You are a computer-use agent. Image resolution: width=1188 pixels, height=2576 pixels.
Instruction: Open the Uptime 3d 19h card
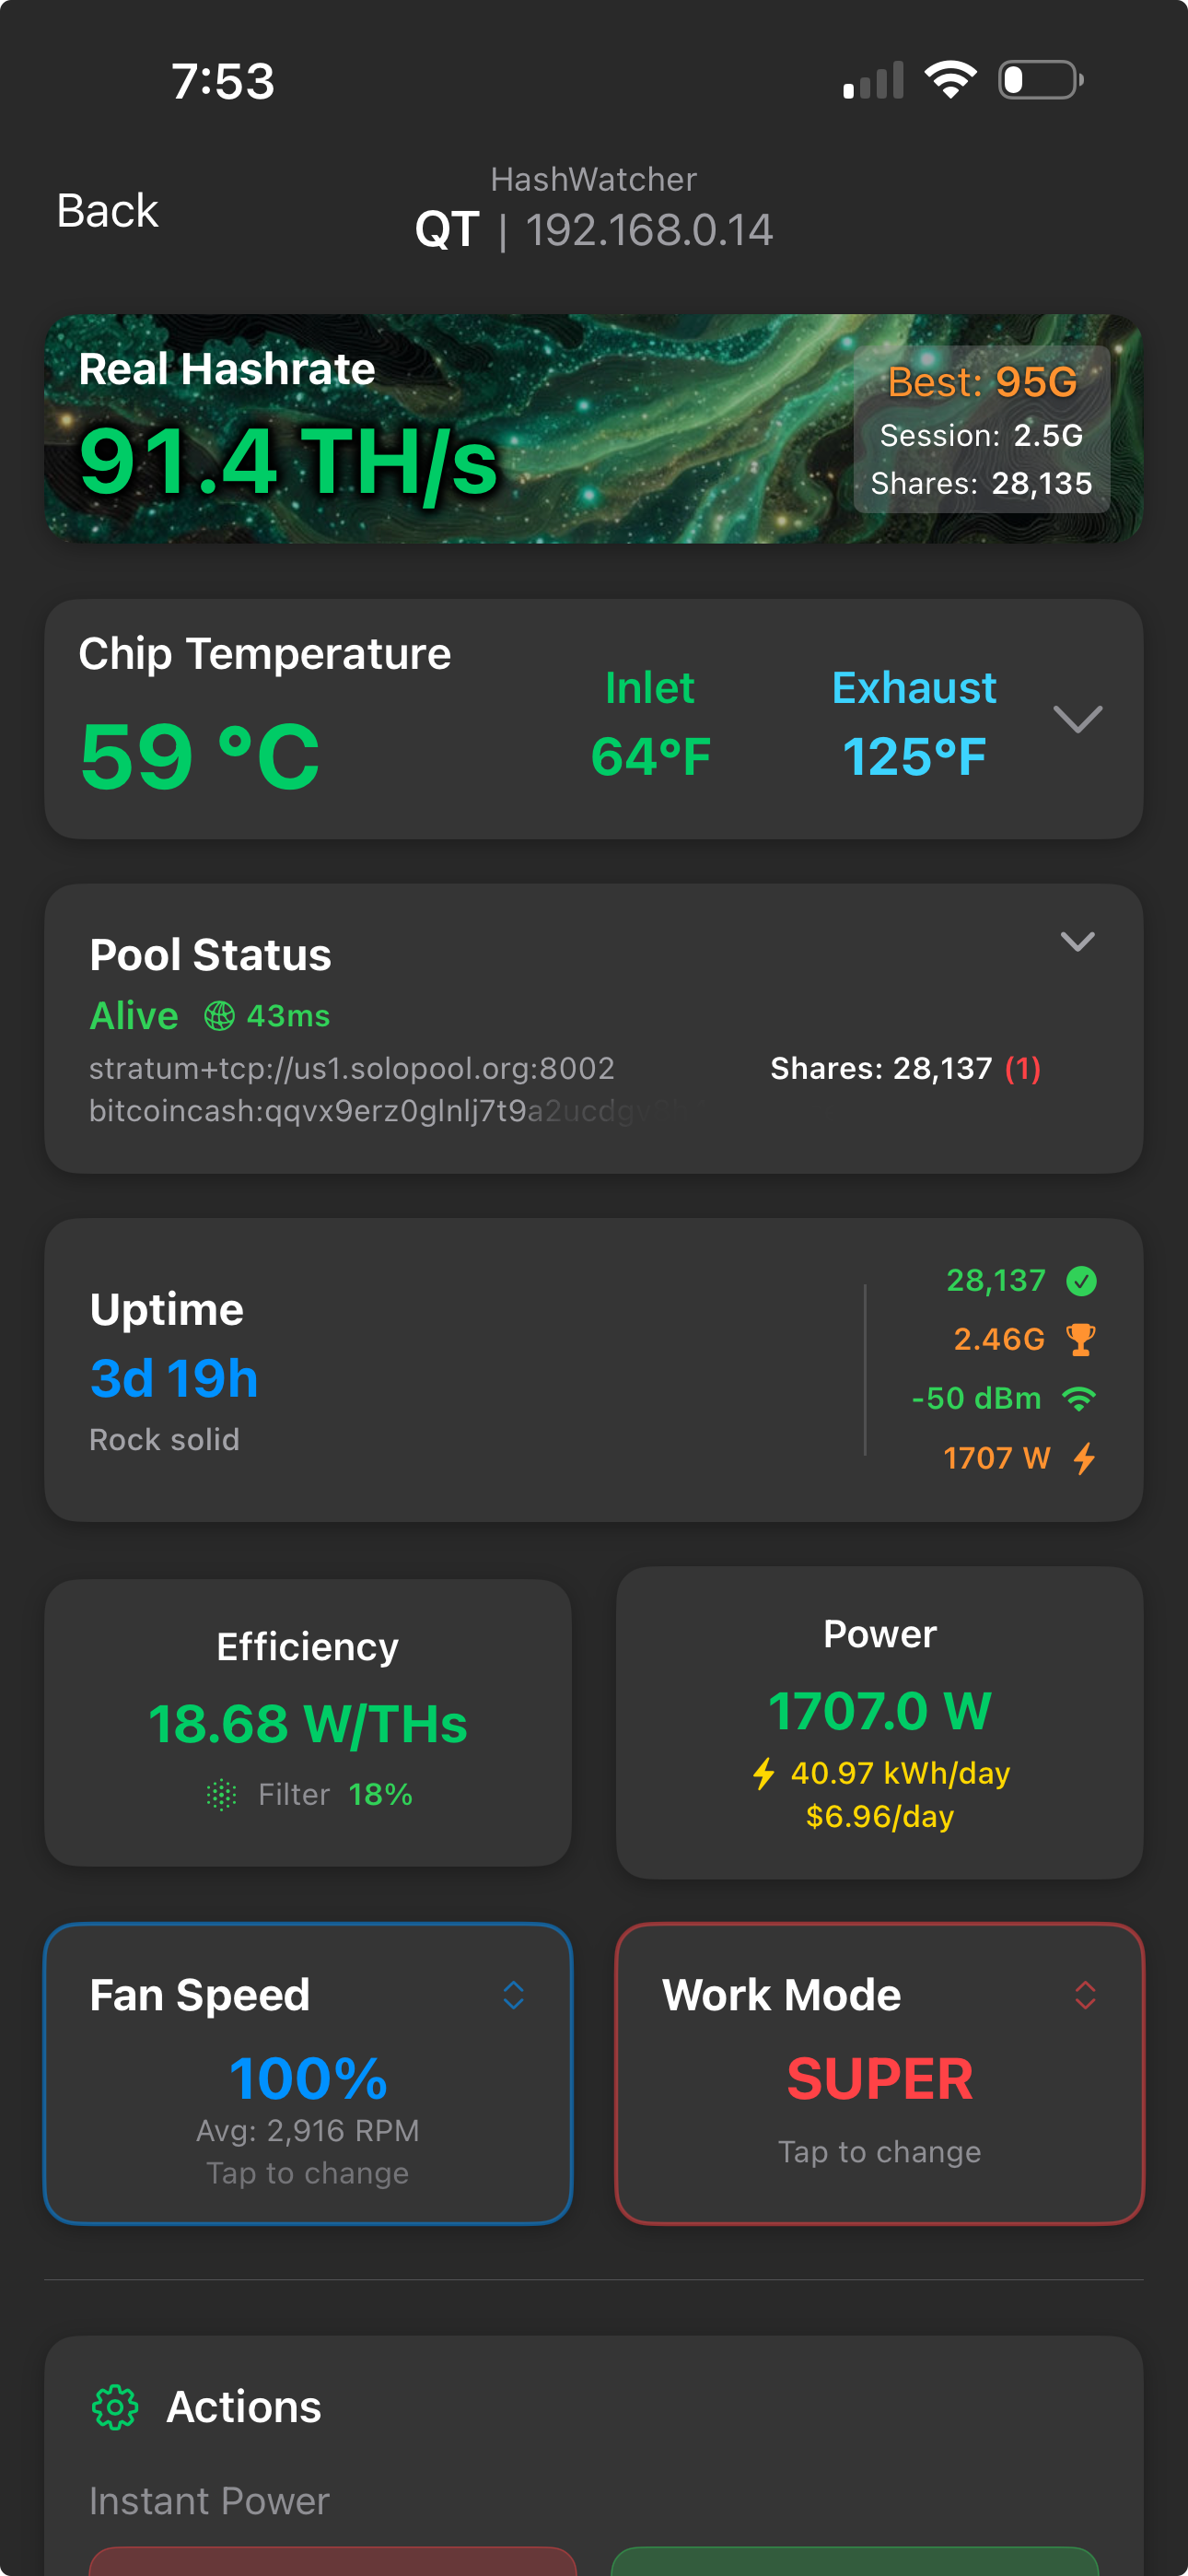(400, 1370)
